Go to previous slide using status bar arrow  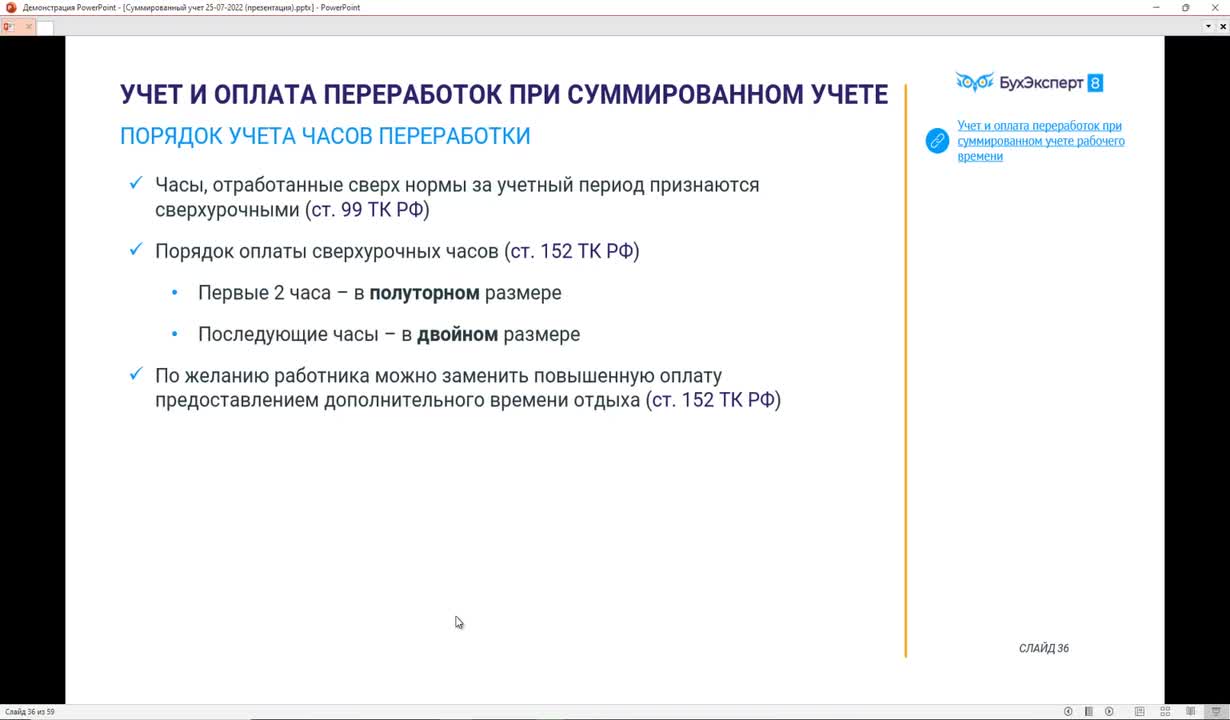click(1068, 711)
